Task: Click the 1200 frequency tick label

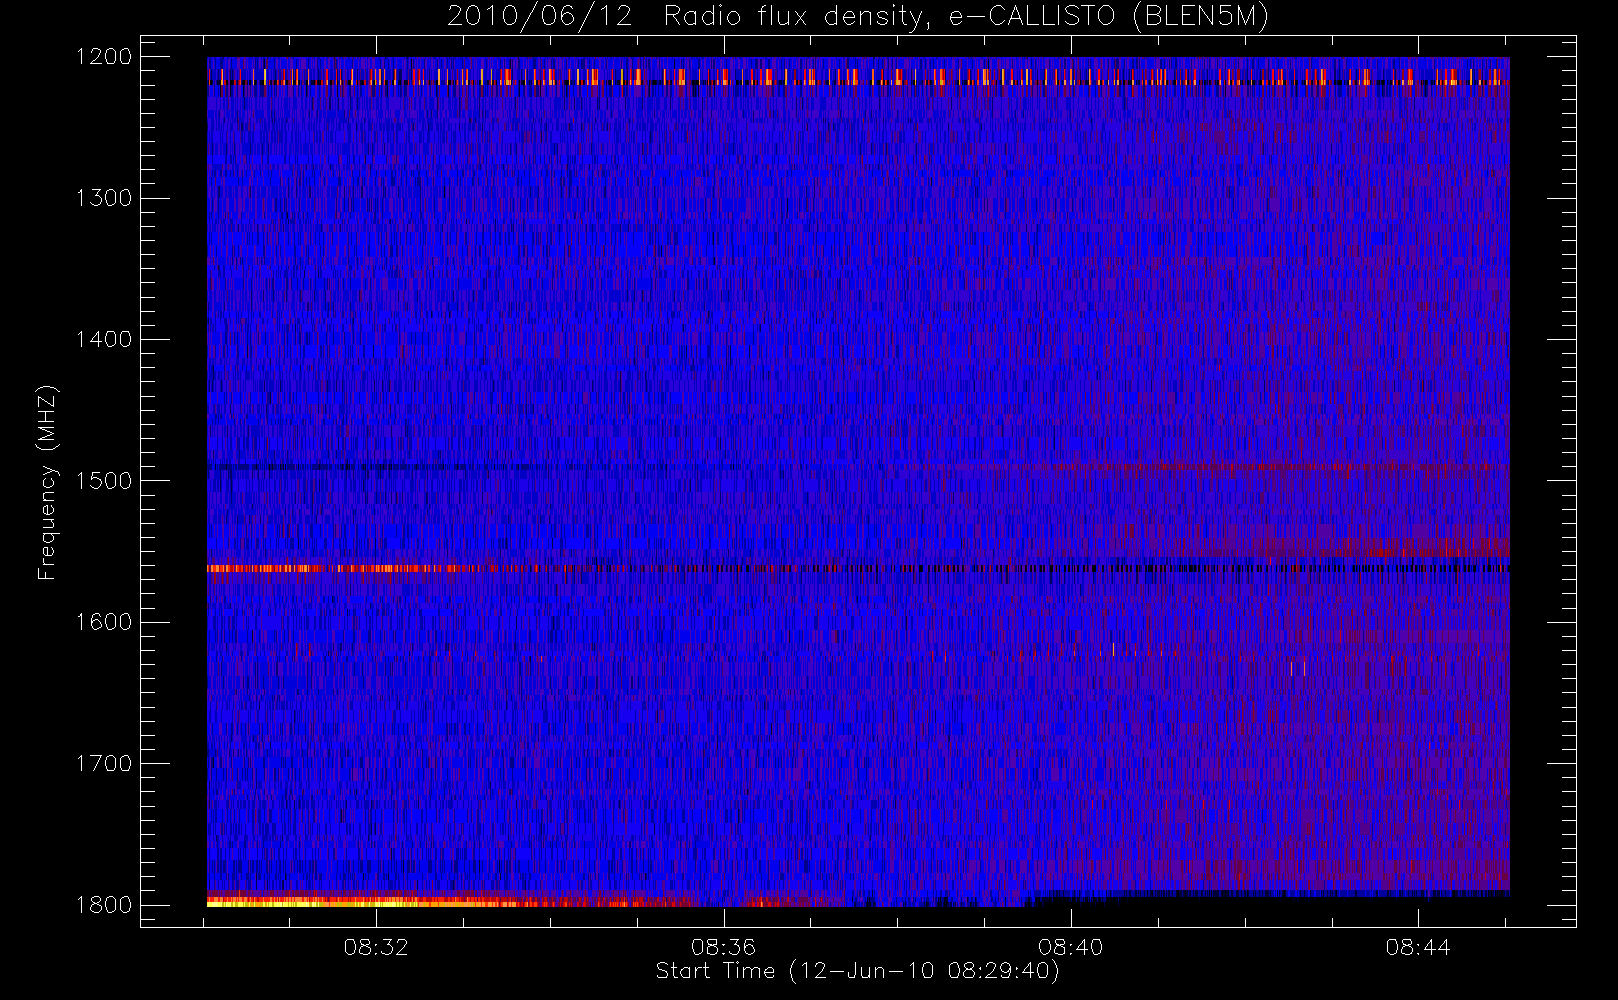Action: click(104, 57)
